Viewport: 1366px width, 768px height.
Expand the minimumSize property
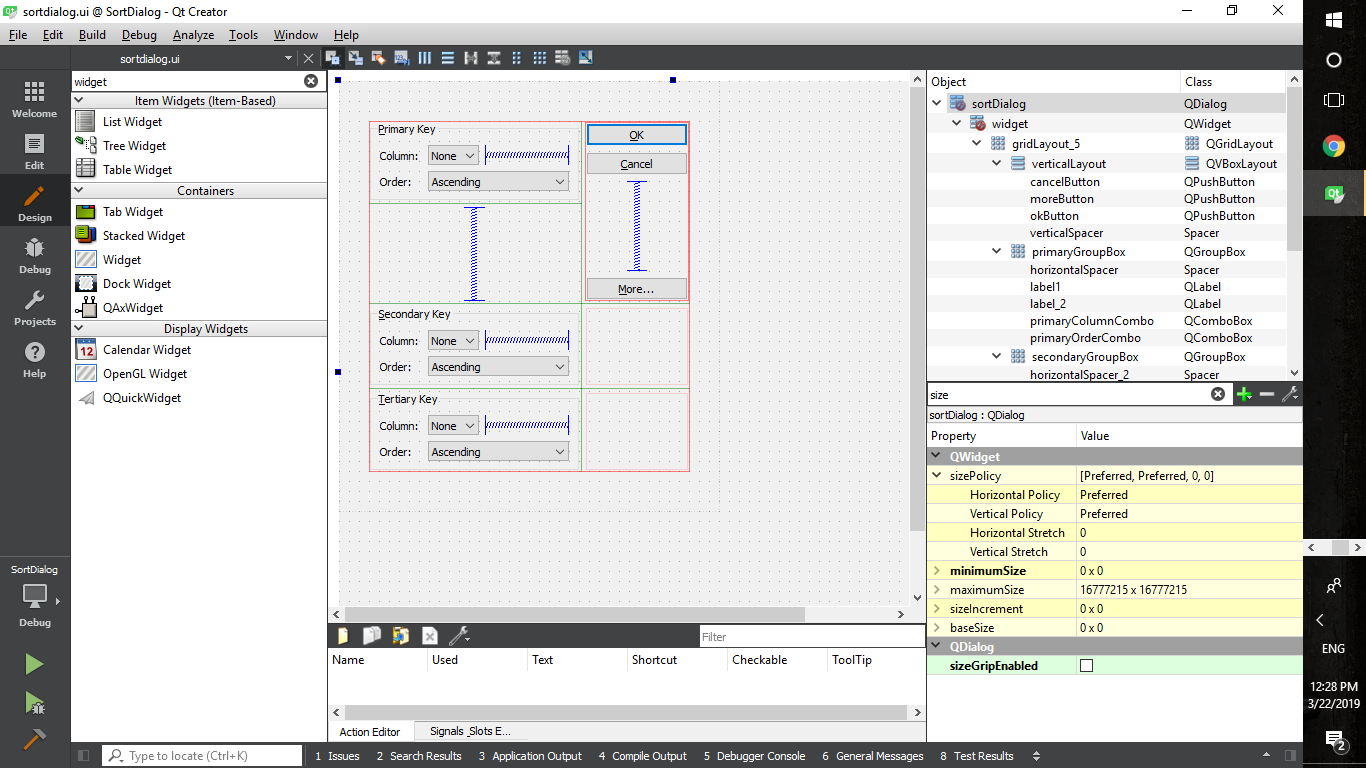[937, 571]
